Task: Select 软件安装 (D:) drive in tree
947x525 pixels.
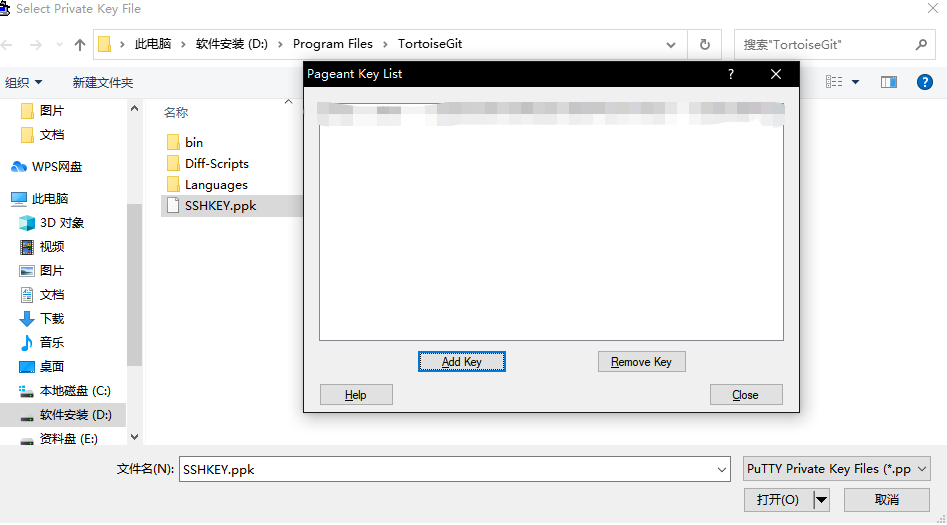Action: [63, 415]
